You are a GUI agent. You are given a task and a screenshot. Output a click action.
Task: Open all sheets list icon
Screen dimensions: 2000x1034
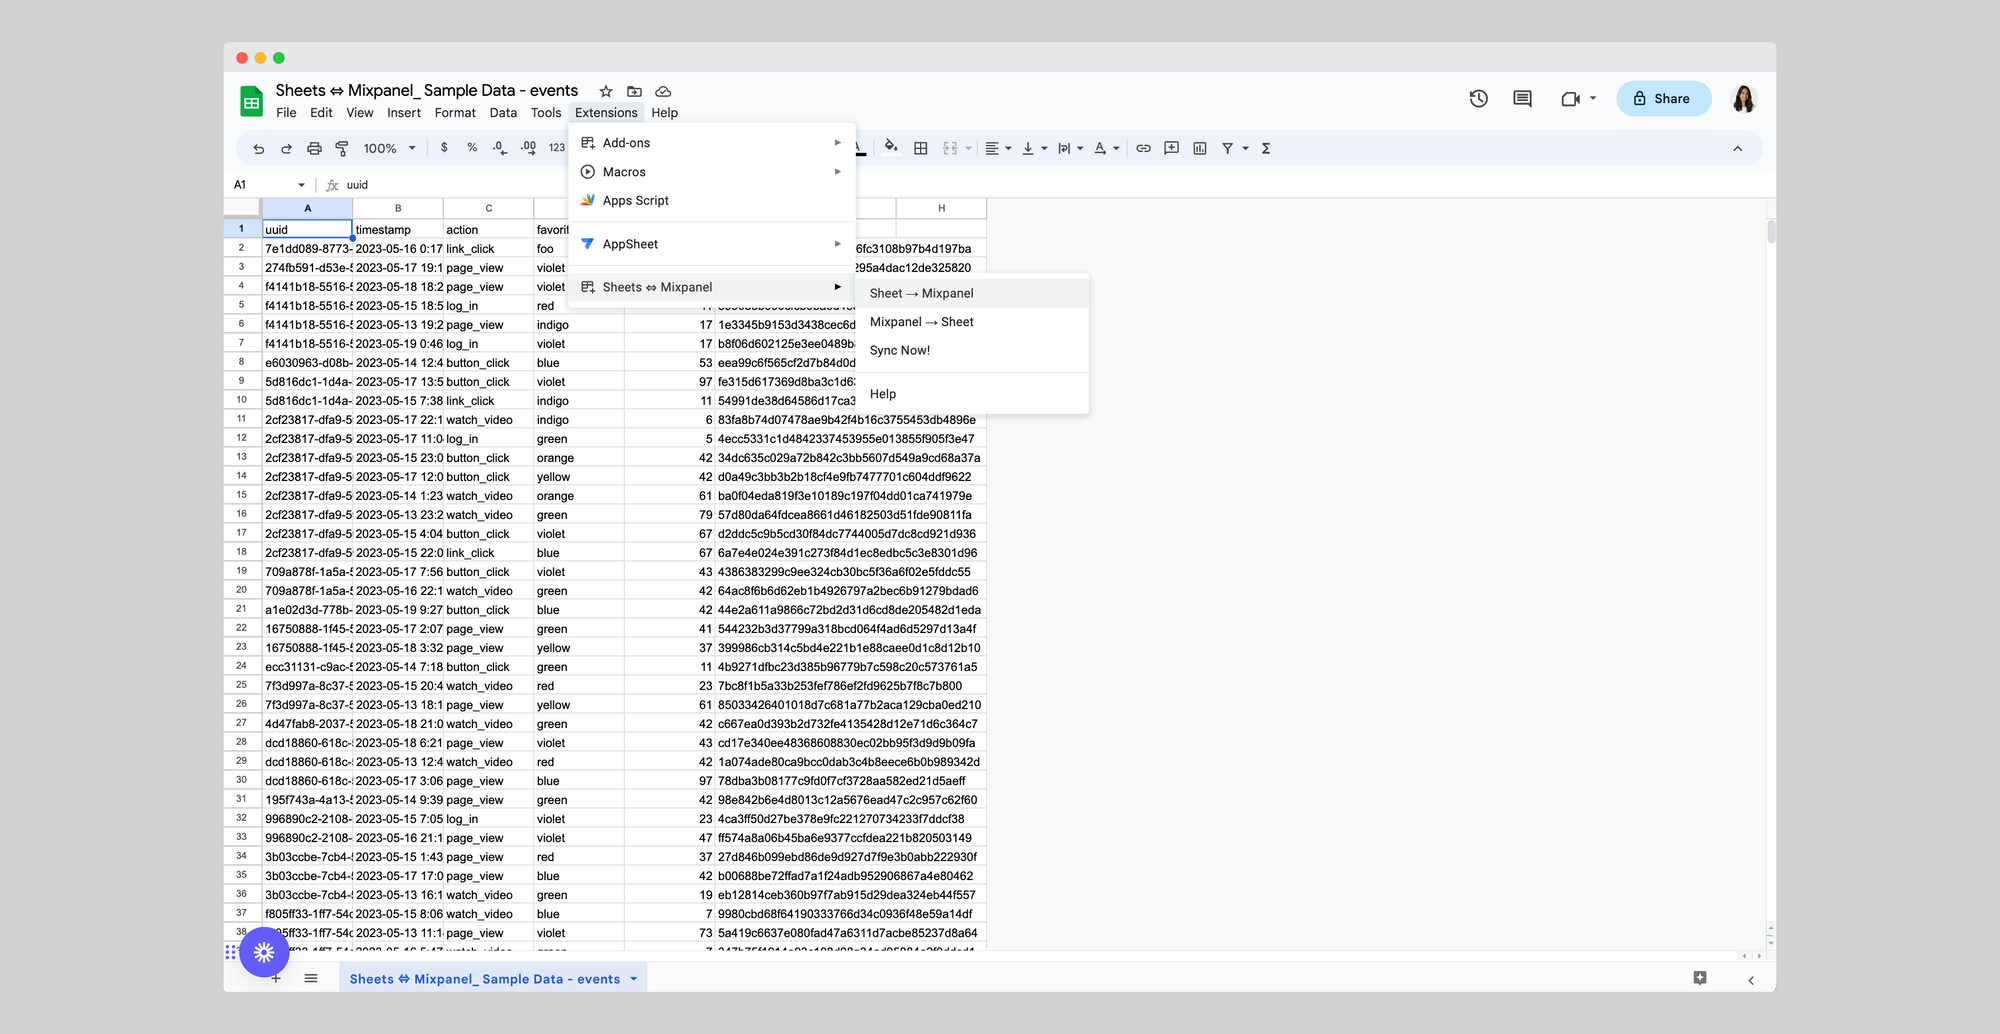pyautogui.click(x=311, y=978)
